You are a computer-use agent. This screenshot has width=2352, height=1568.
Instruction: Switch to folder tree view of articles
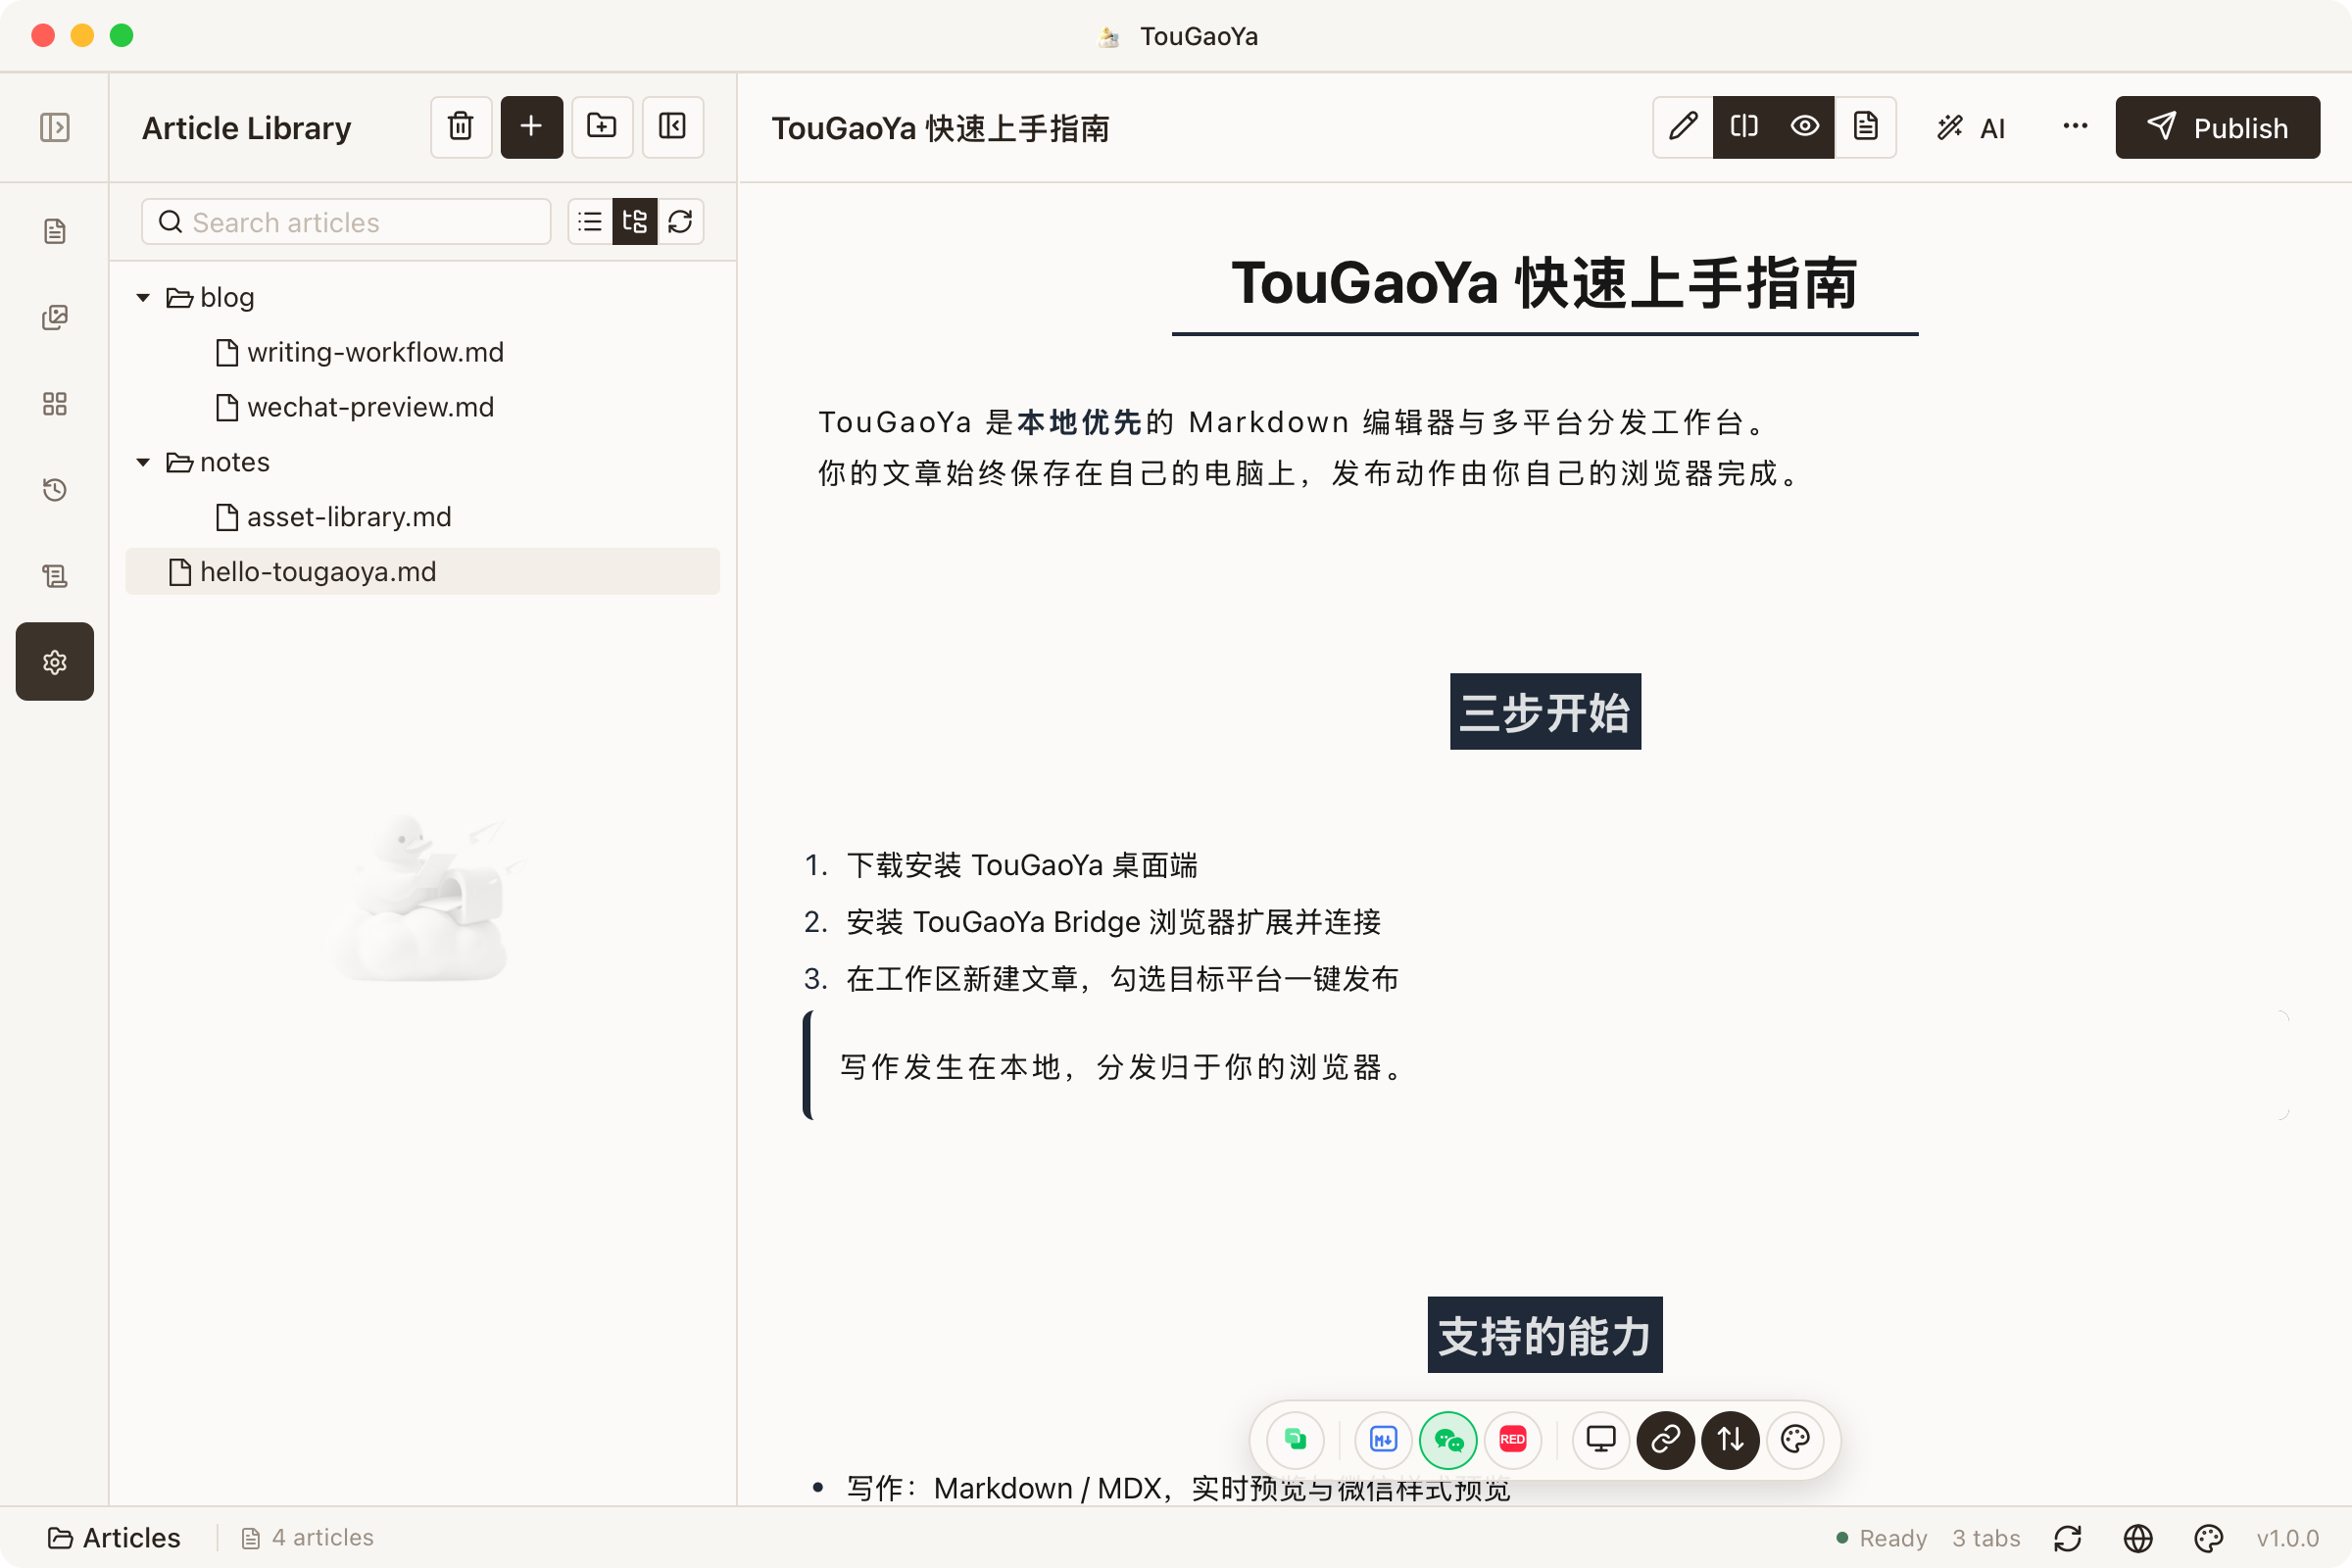click(x=635, y=221)
